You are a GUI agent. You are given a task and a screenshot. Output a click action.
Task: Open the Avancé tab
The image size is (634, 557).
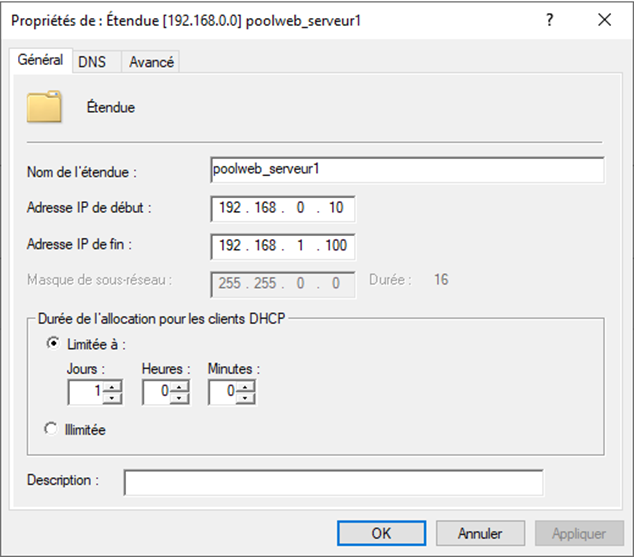click(151, 62)
